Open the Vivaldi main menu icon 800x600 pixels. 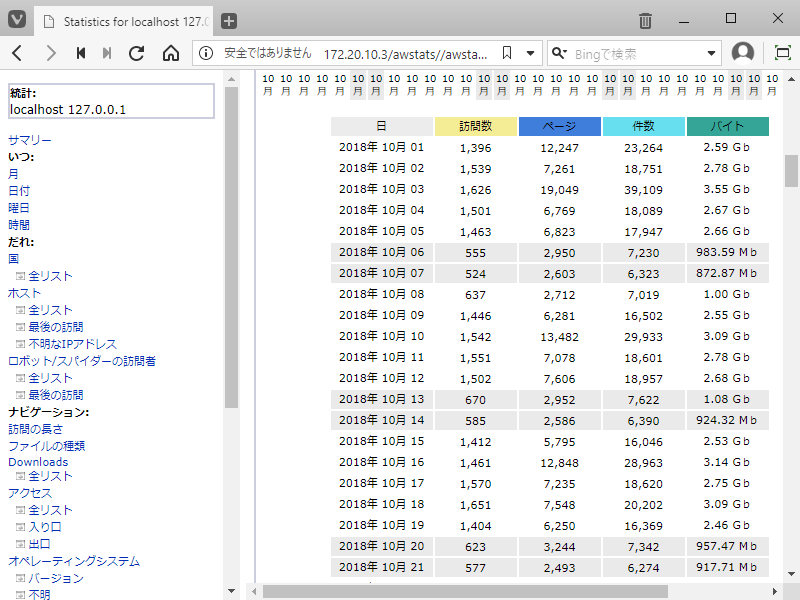pos(18,20)
